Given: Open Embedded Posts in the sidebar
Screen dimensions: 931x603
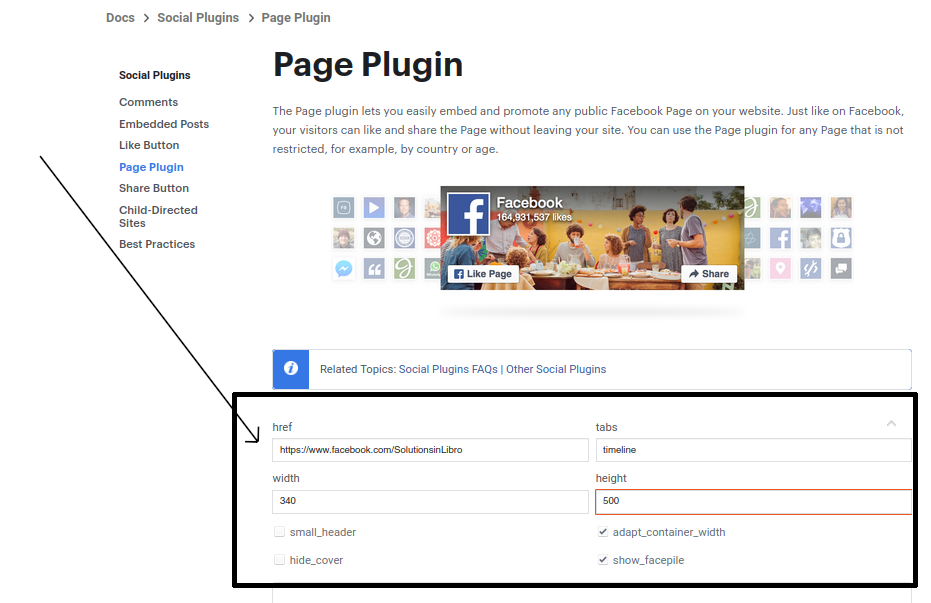Looking at the screenshot, I should click(x=164, y=124).
